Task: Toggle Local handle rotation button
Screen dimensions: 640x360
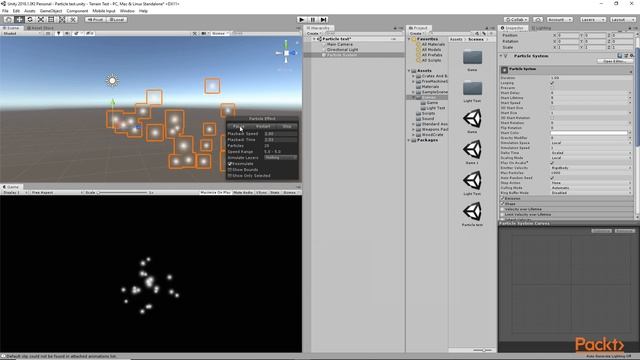Action: point(117,20)
